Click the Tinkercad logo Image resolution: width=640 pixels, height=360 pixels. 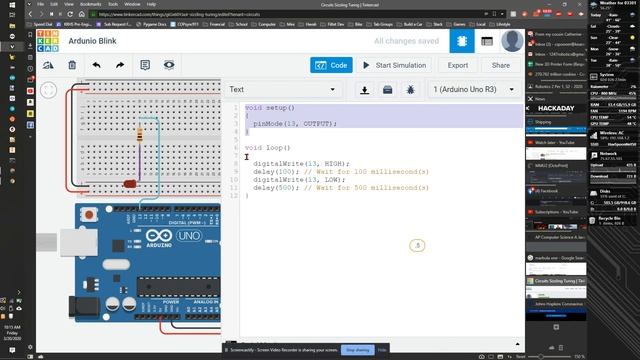[x=48, y=41]
